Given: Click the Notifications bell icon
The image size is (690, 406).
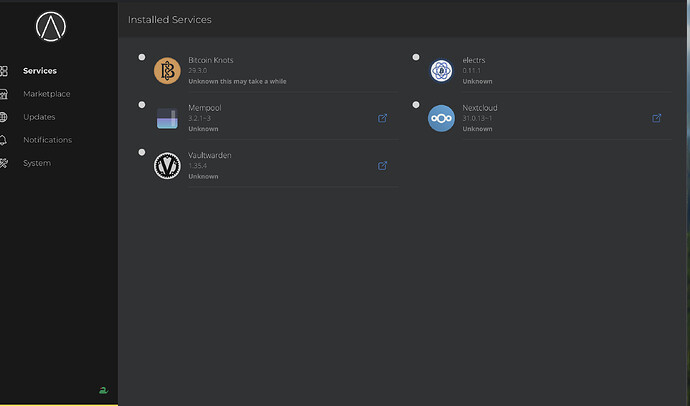Looking at the screenshot, I should pos(3,140).
